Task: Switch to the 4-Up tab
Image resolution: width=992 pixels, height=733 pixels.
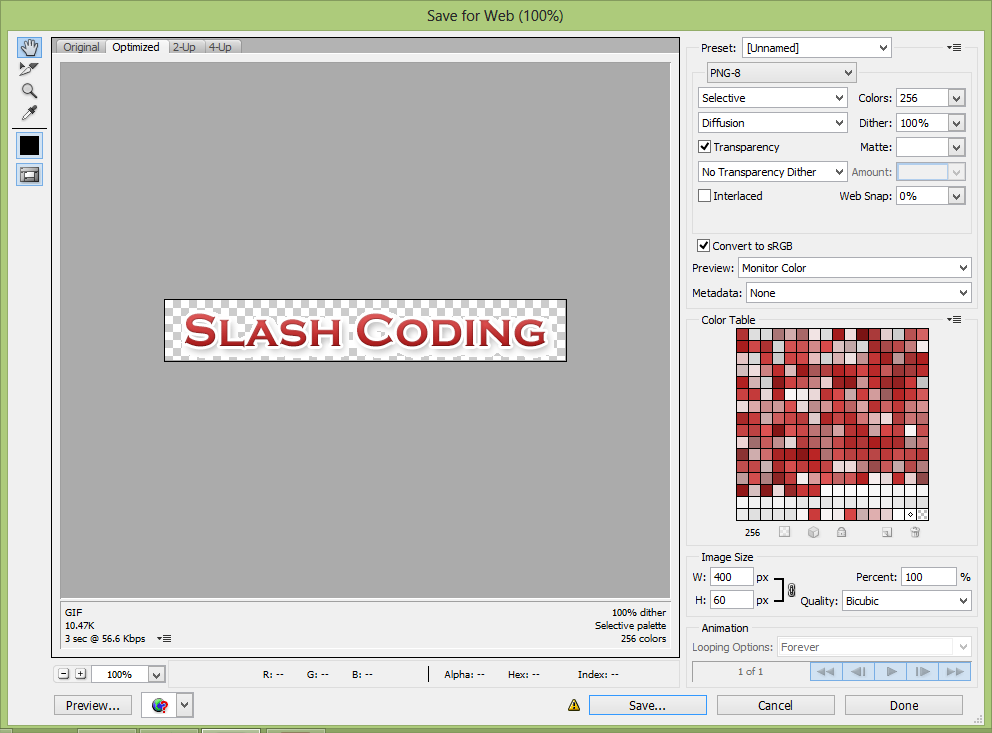Action: pos(220,47)
